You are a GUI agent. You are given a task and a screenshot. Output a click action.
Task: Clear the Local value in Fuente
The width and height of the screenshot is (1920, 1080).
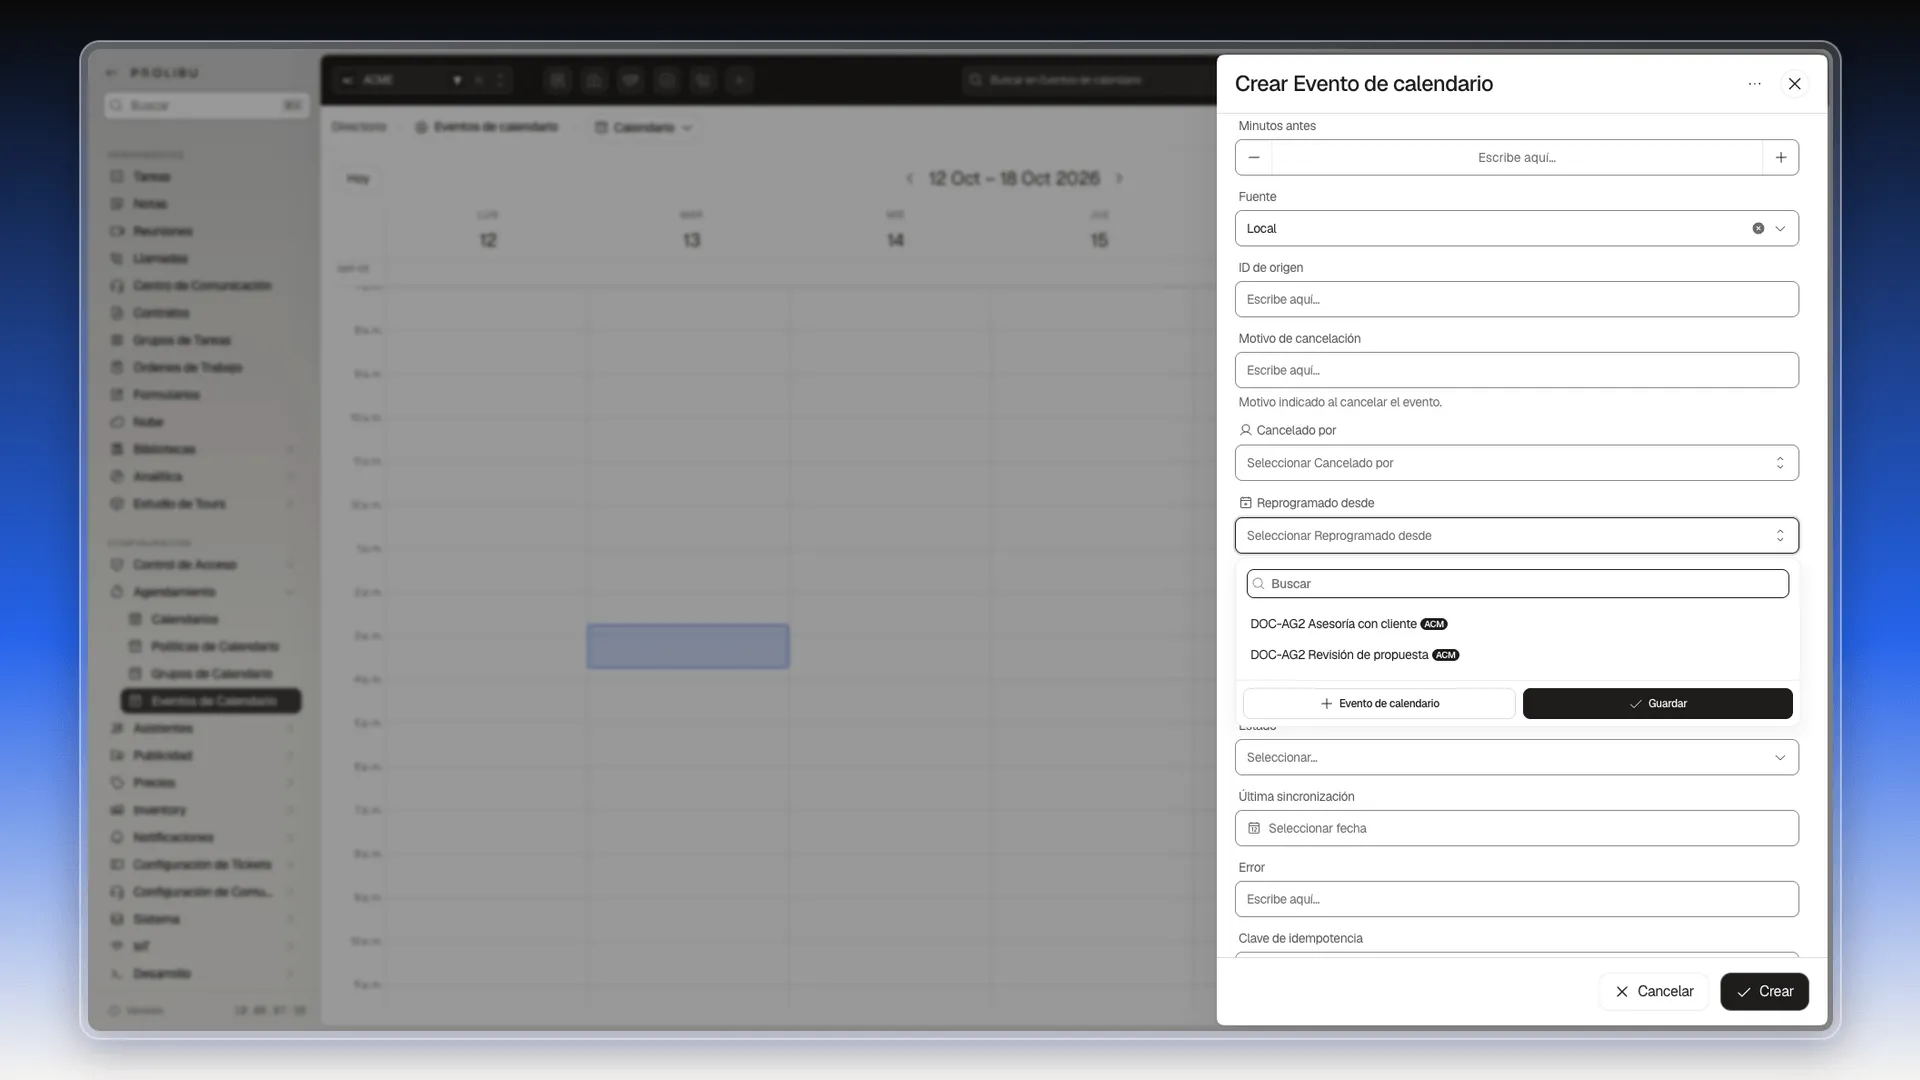[1758, 228]
